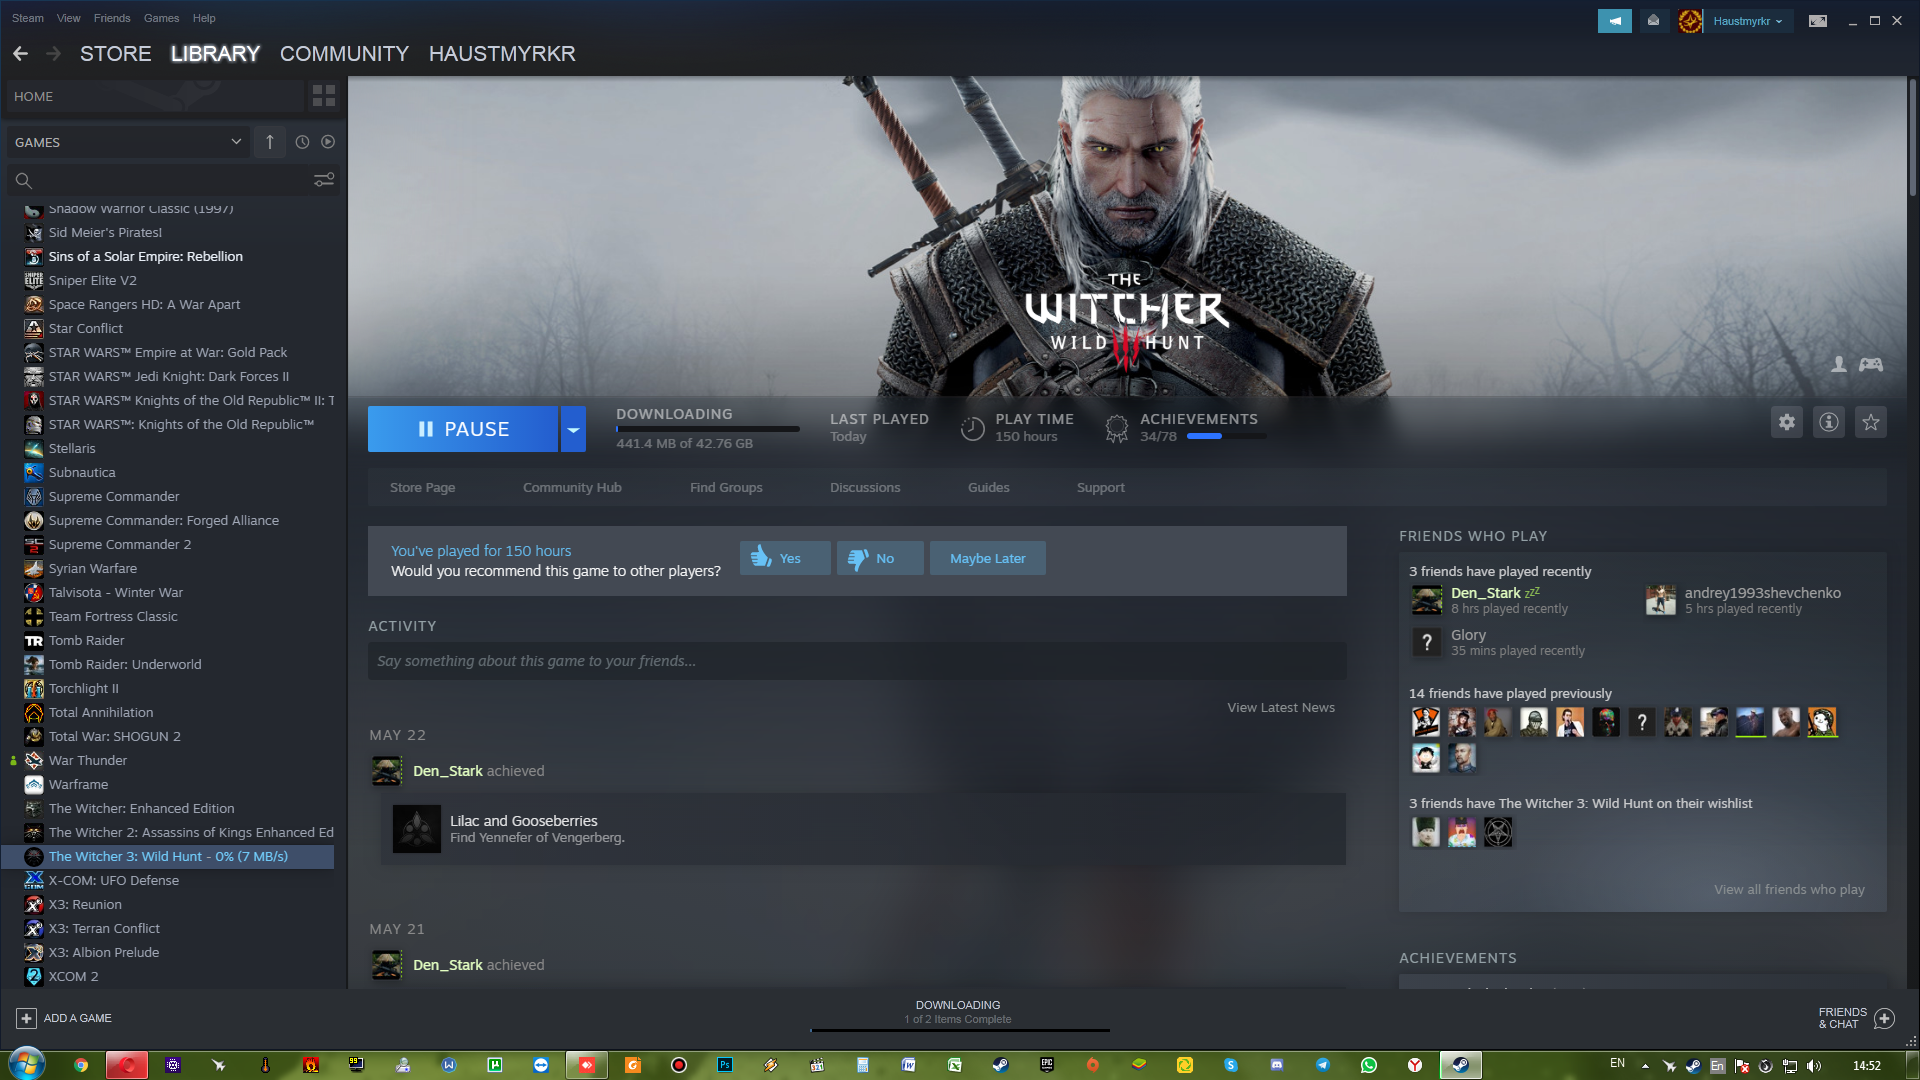Click Yes to recommend this game
The height and width of the screenshot is (1080, 1920).
[x=784, y=558]
